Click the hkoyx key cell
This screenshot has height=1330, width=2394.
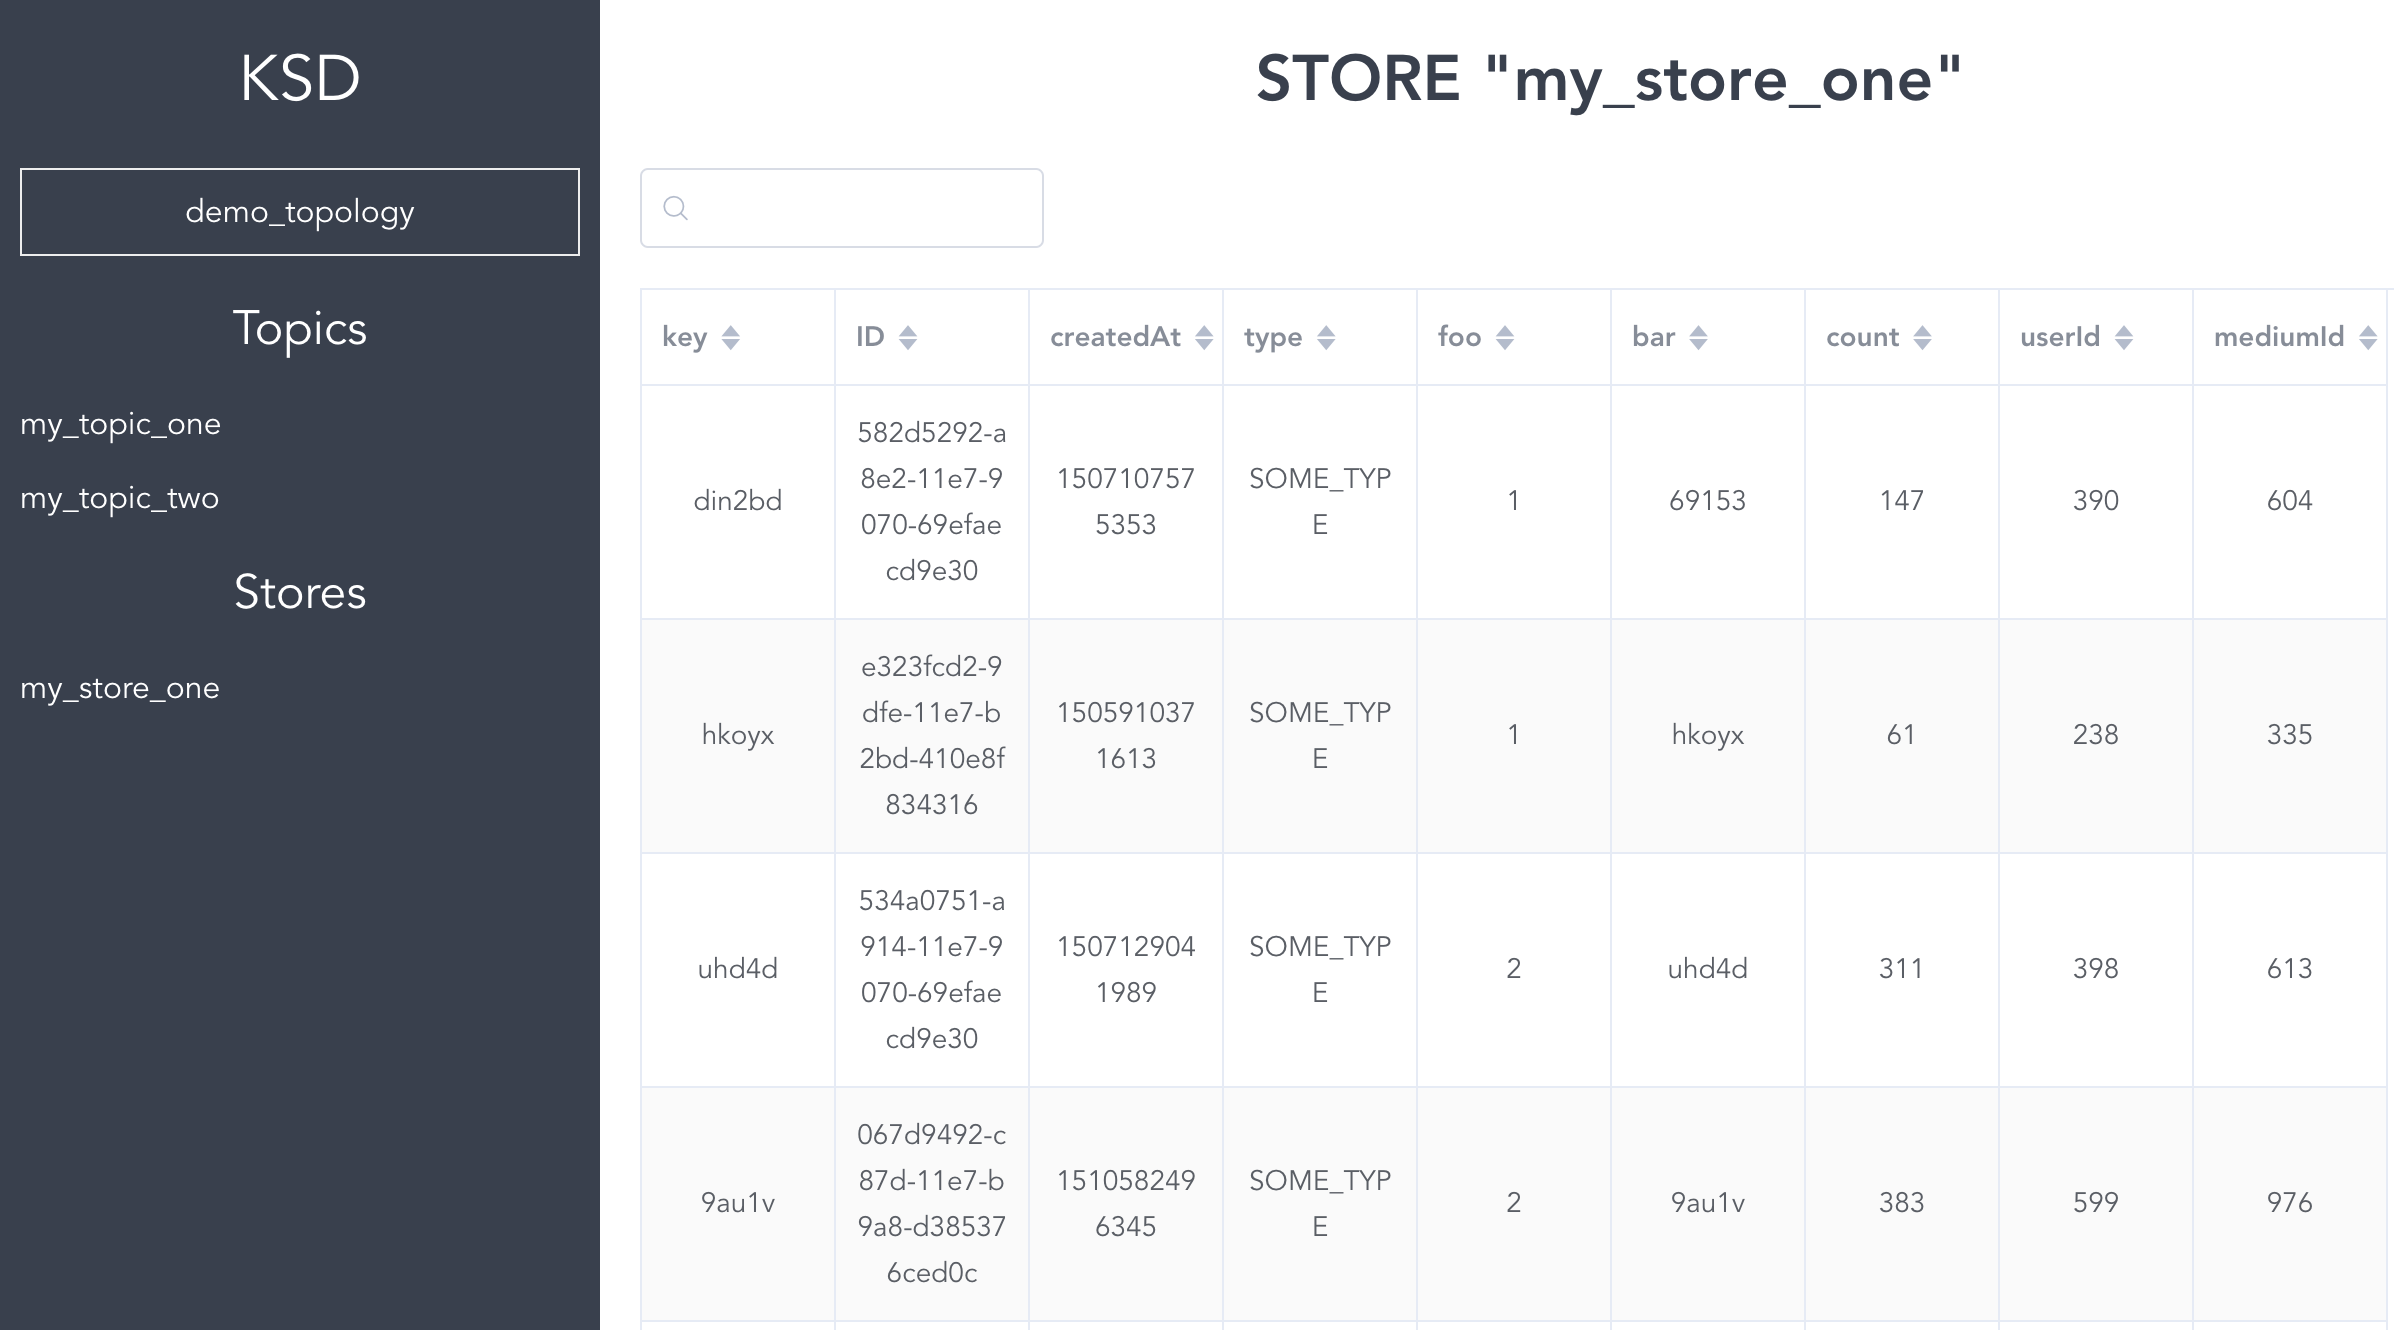738,735
